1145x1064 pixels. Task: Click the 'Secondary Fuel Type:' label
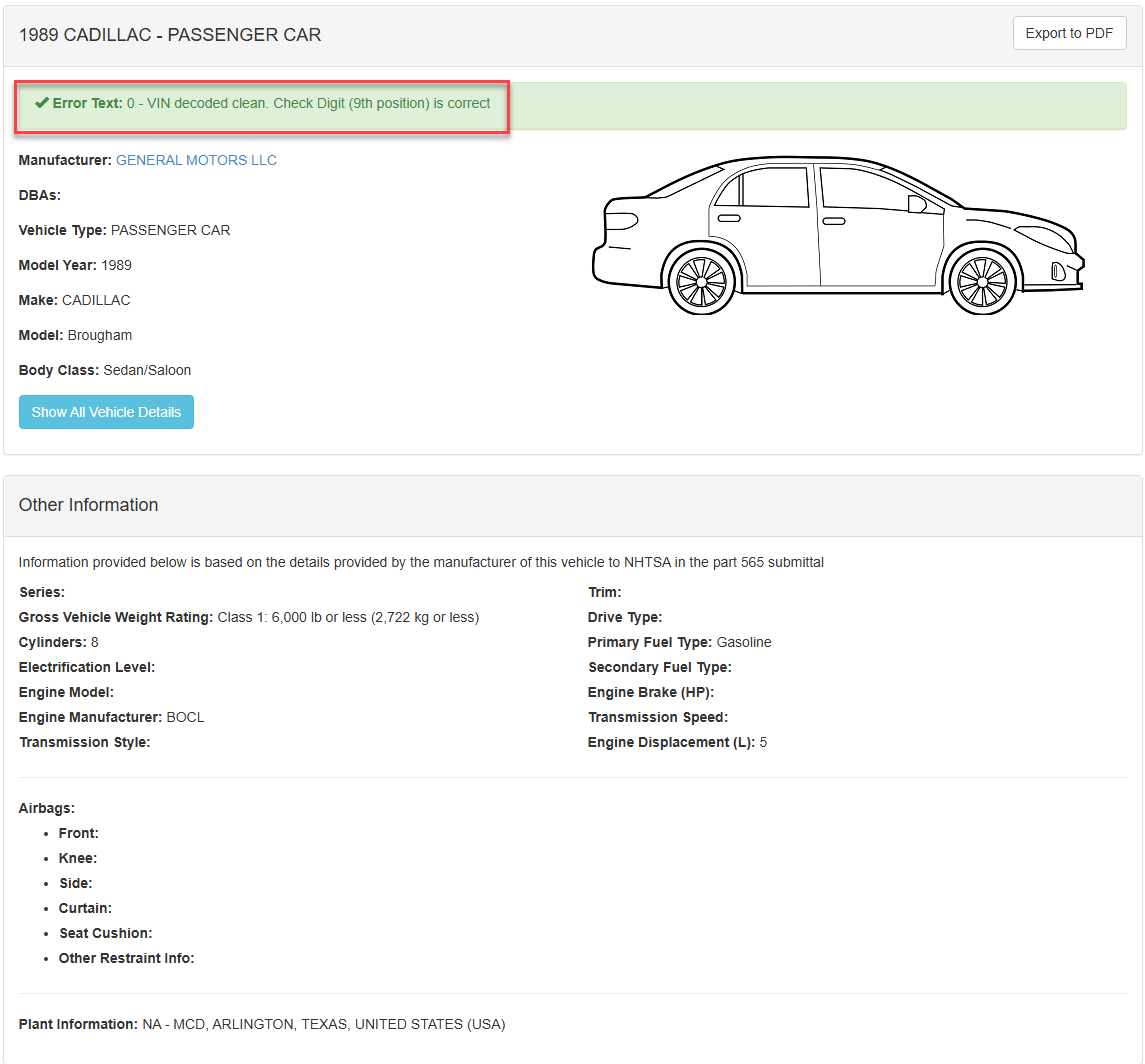[660, 668]
